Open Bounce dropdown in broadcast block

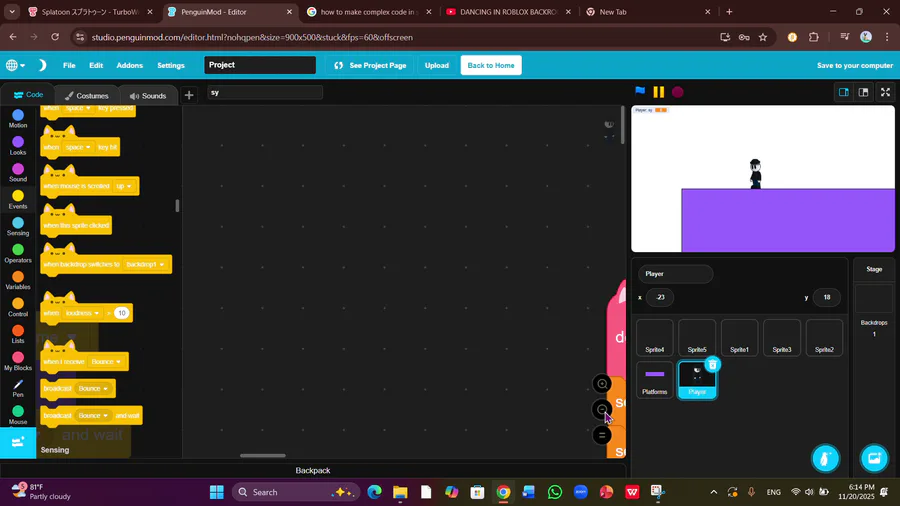click(92, 389)
